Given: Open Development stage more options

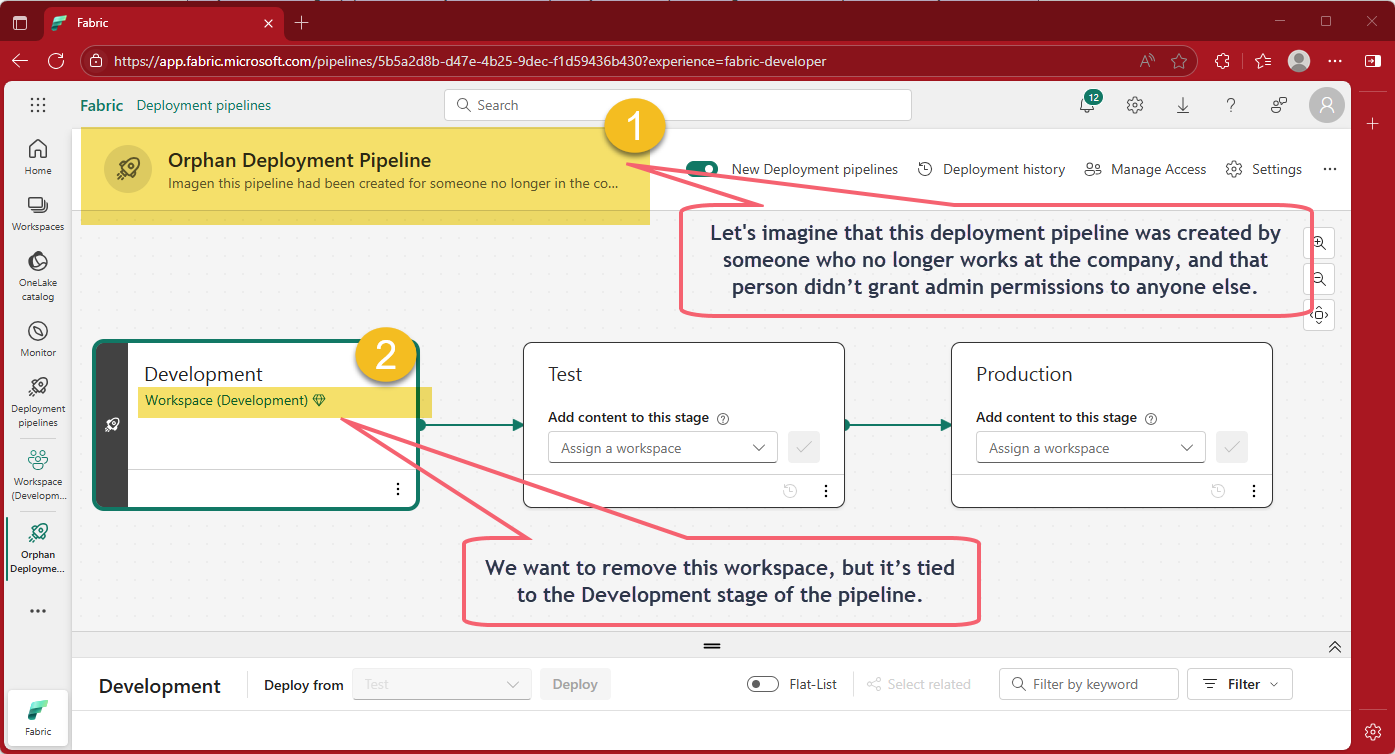Looking at the screenshot, I should [398, 489].
